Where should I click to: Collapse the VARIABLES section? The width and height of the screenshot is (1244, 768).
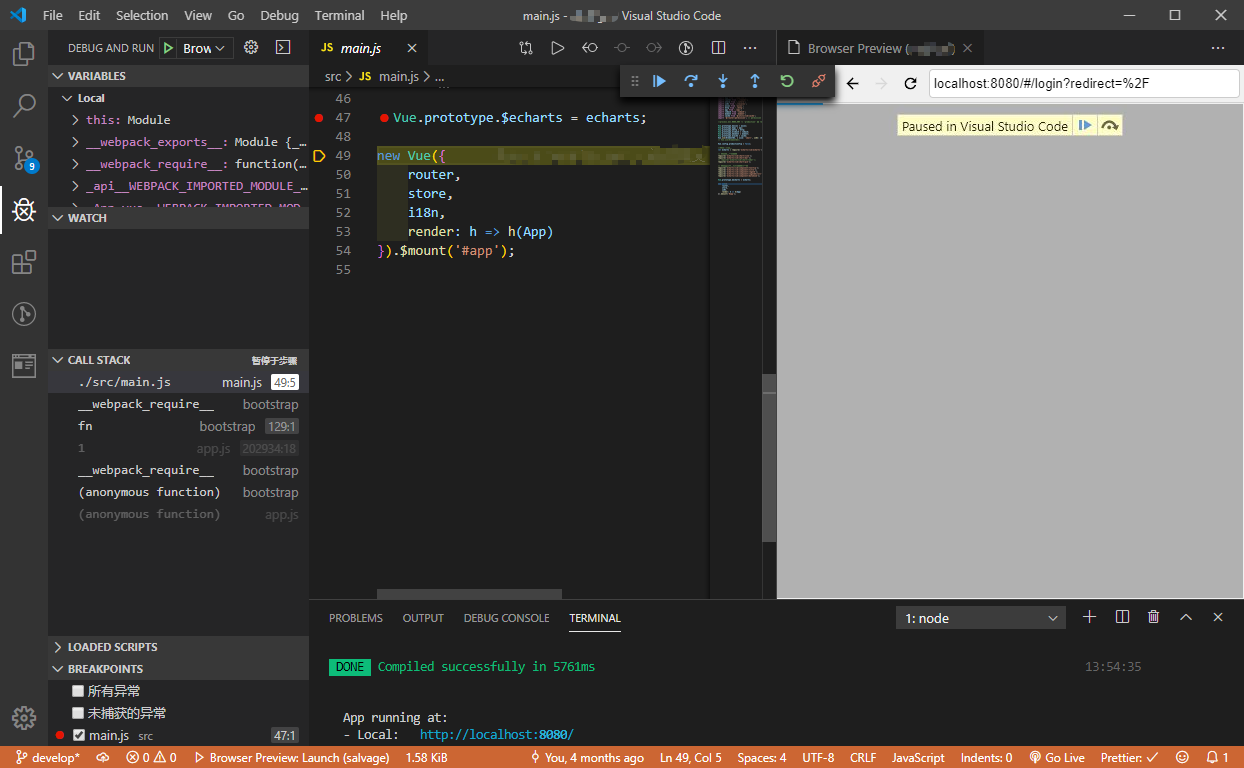point(178,76)
